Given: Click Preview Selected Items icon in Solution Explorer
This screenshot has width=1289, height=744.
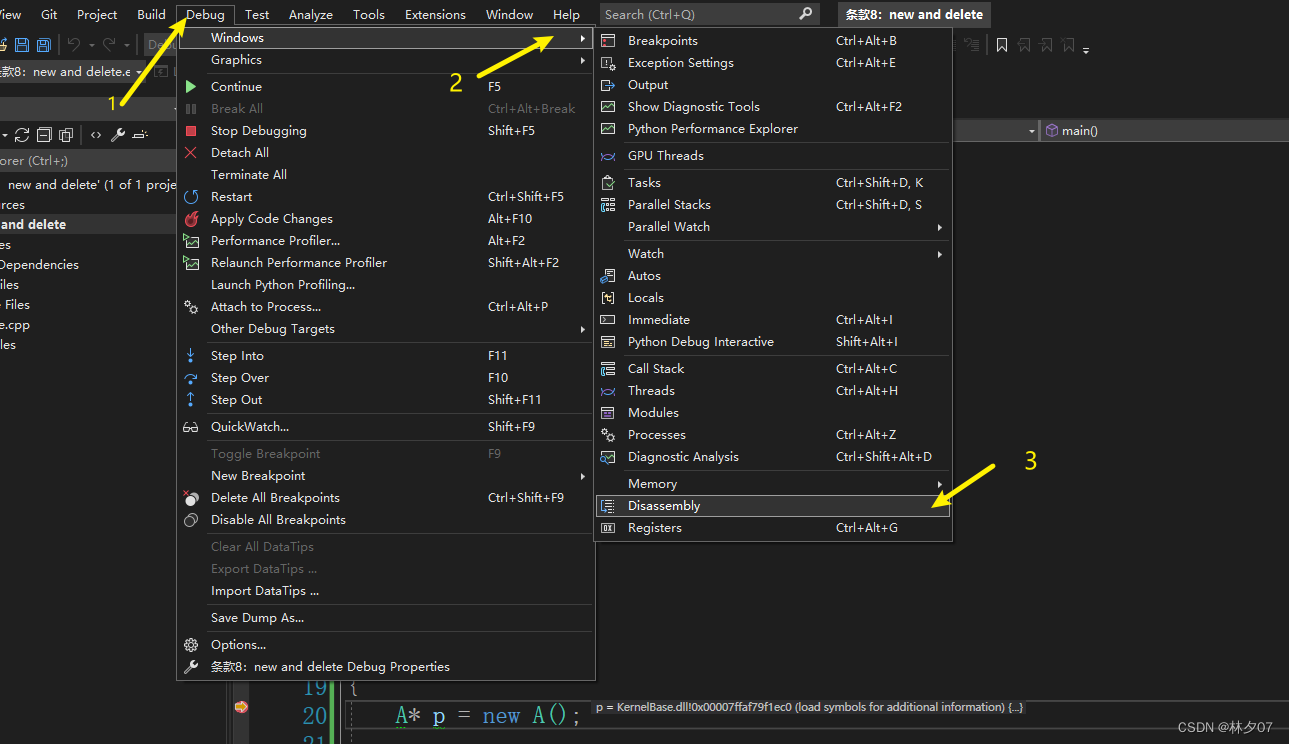Looking at the screenshot, I should click(140, 135).
